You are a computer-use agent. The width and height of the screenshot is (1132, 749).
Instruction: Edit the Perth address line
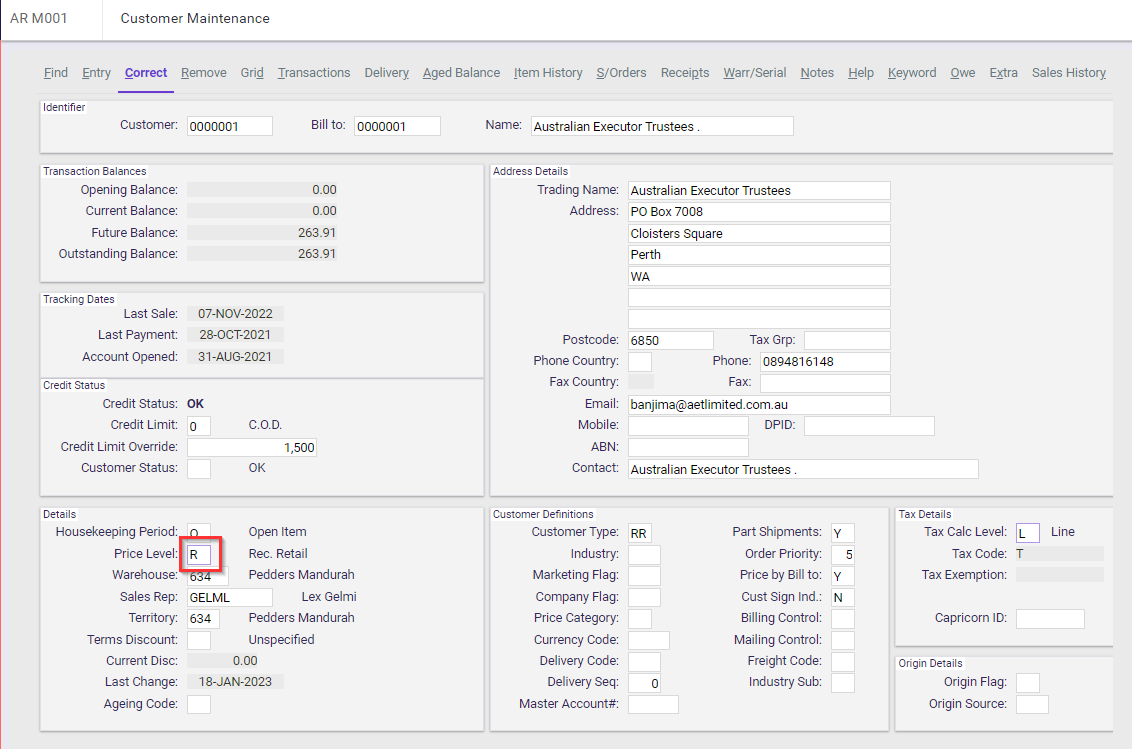759,255
